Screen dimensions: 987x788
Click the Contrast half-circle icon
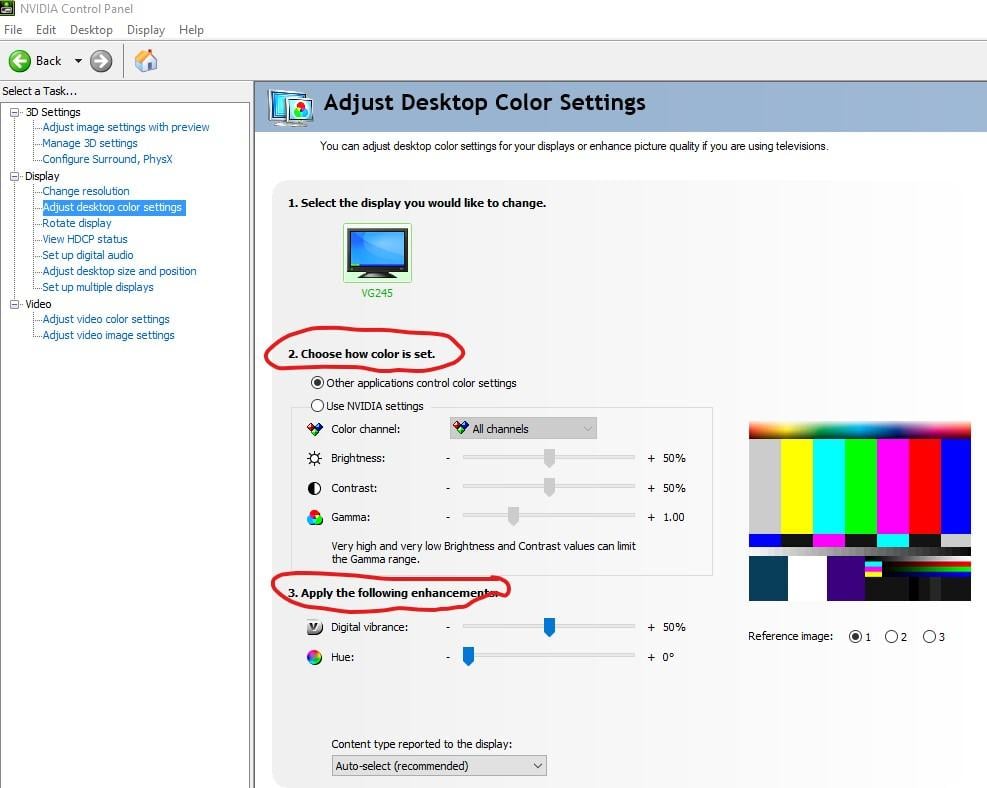(x=314, y=488)
